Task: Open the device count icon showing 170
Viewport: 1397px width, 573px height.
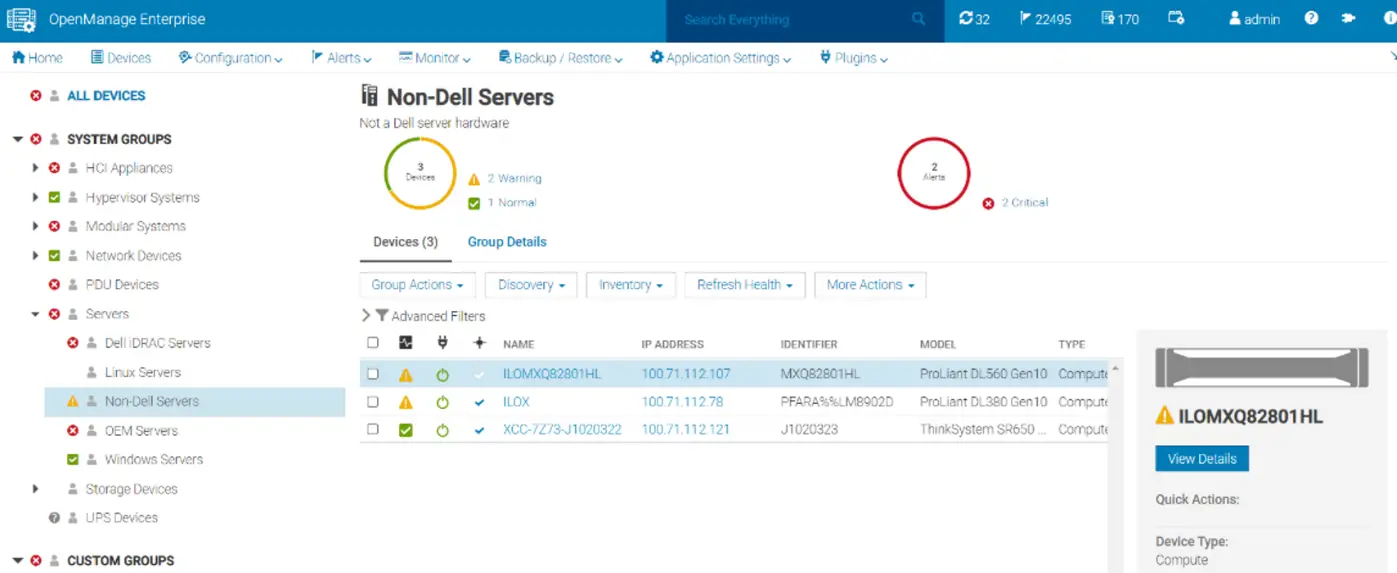Action: (1120, 19)
